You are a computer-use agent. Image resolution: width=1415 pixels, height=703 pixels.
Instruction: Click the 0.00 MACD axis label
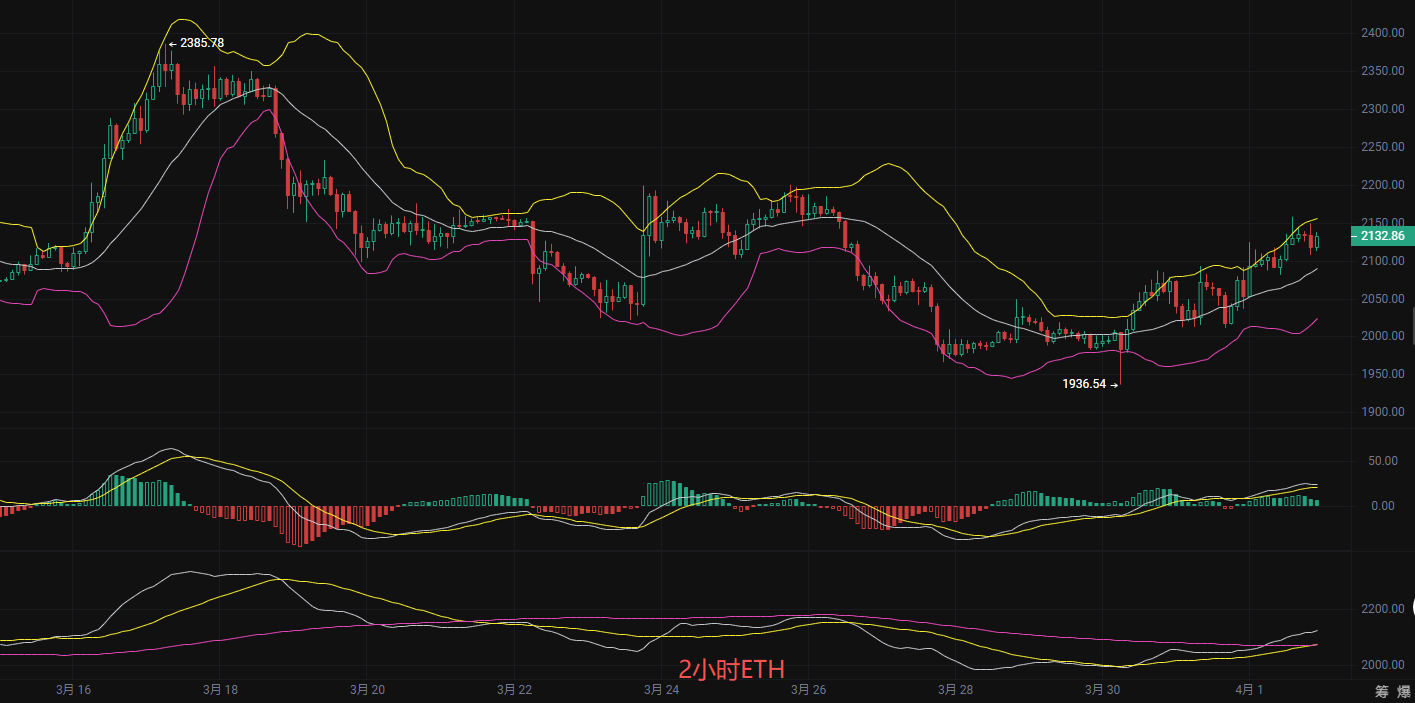[x=1384, y=506]
